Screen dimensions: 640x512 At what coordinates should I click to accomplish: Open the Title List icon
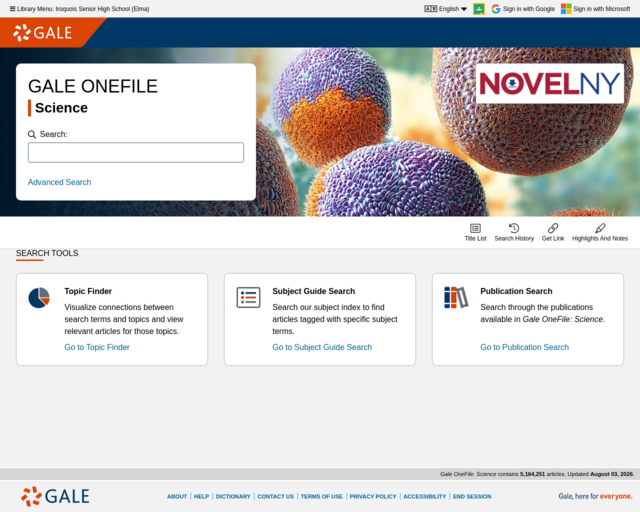[476, 228]
